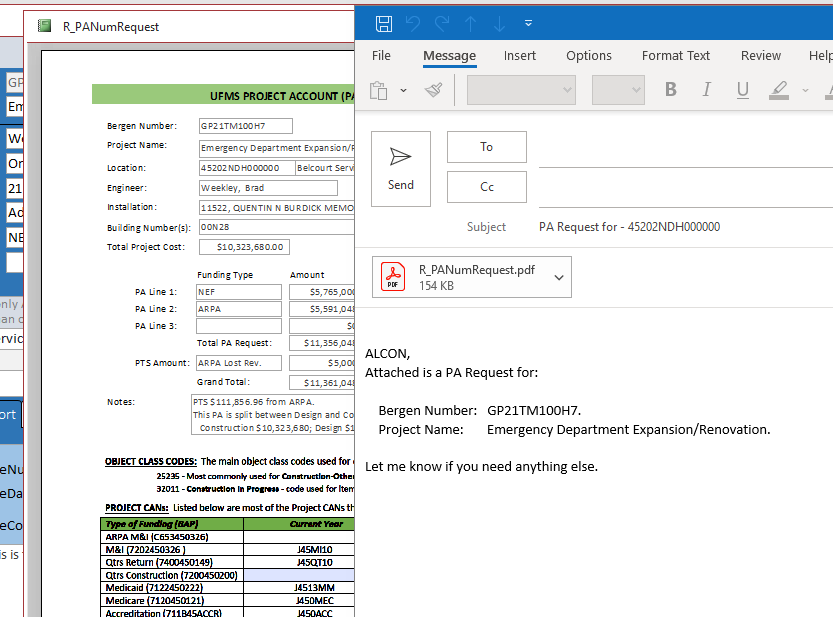Click the Undo arrow icon

(x=413, y=23)
